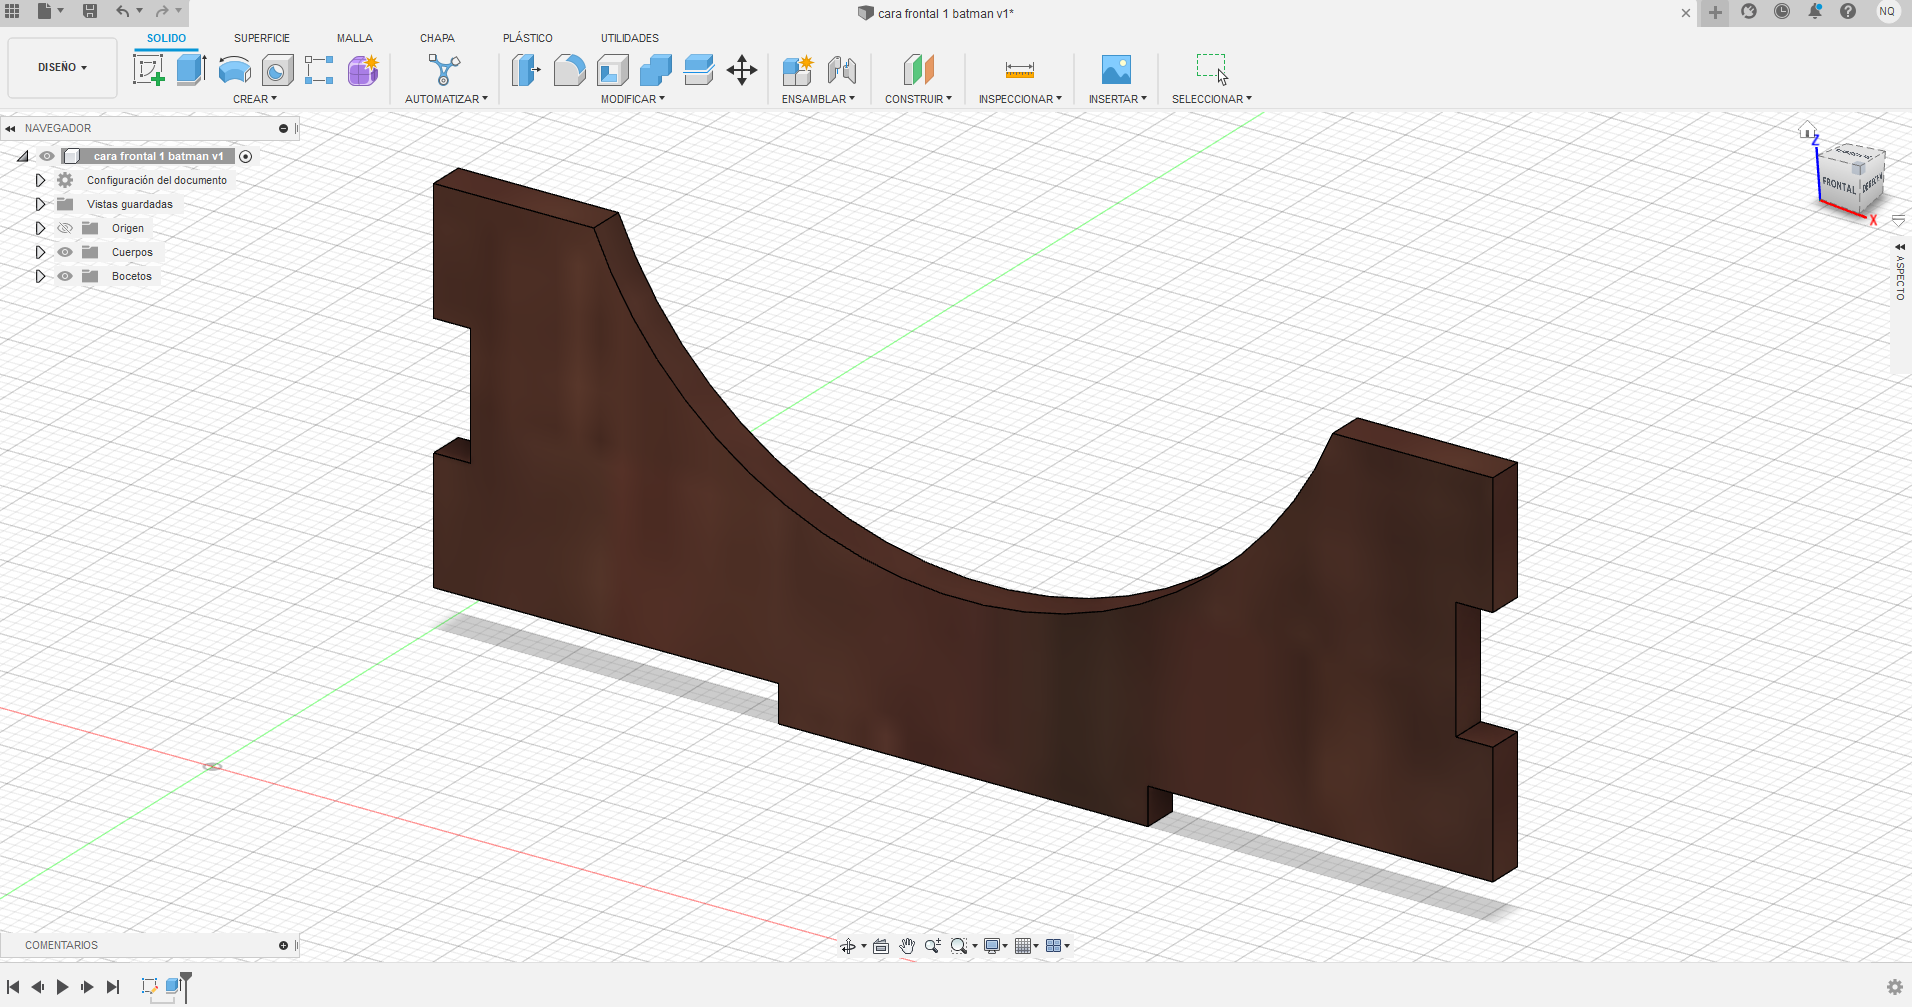Pick the Rectangular Pattern tool
Viewport: 1912px width, 1007px height.
click(x=319, y=70)
